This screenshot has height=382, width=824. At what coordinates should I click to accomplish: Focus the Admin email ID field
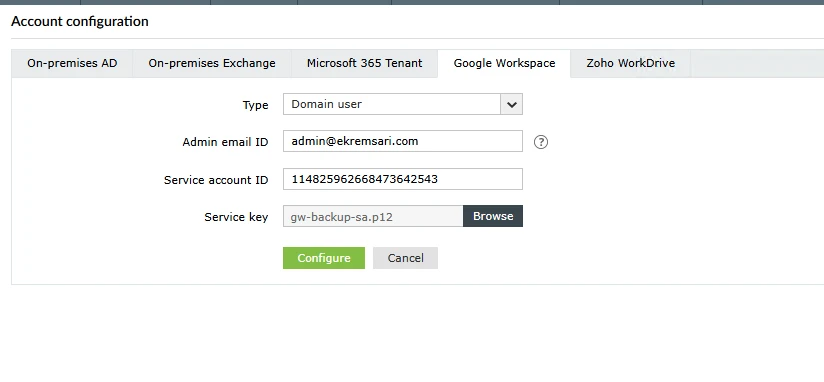click(403, 141)
